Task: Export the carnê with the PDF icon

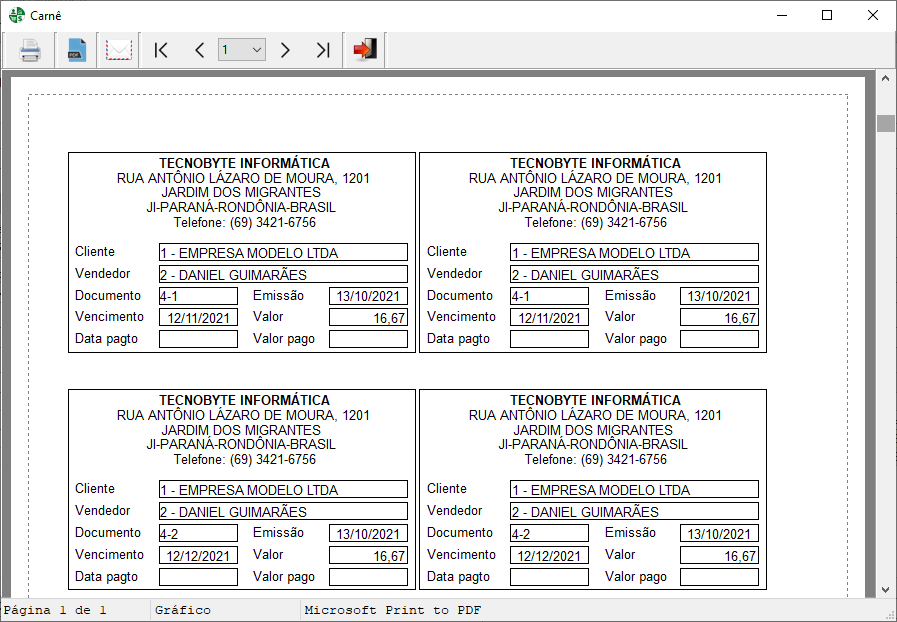Action: [x=75, y=50]
